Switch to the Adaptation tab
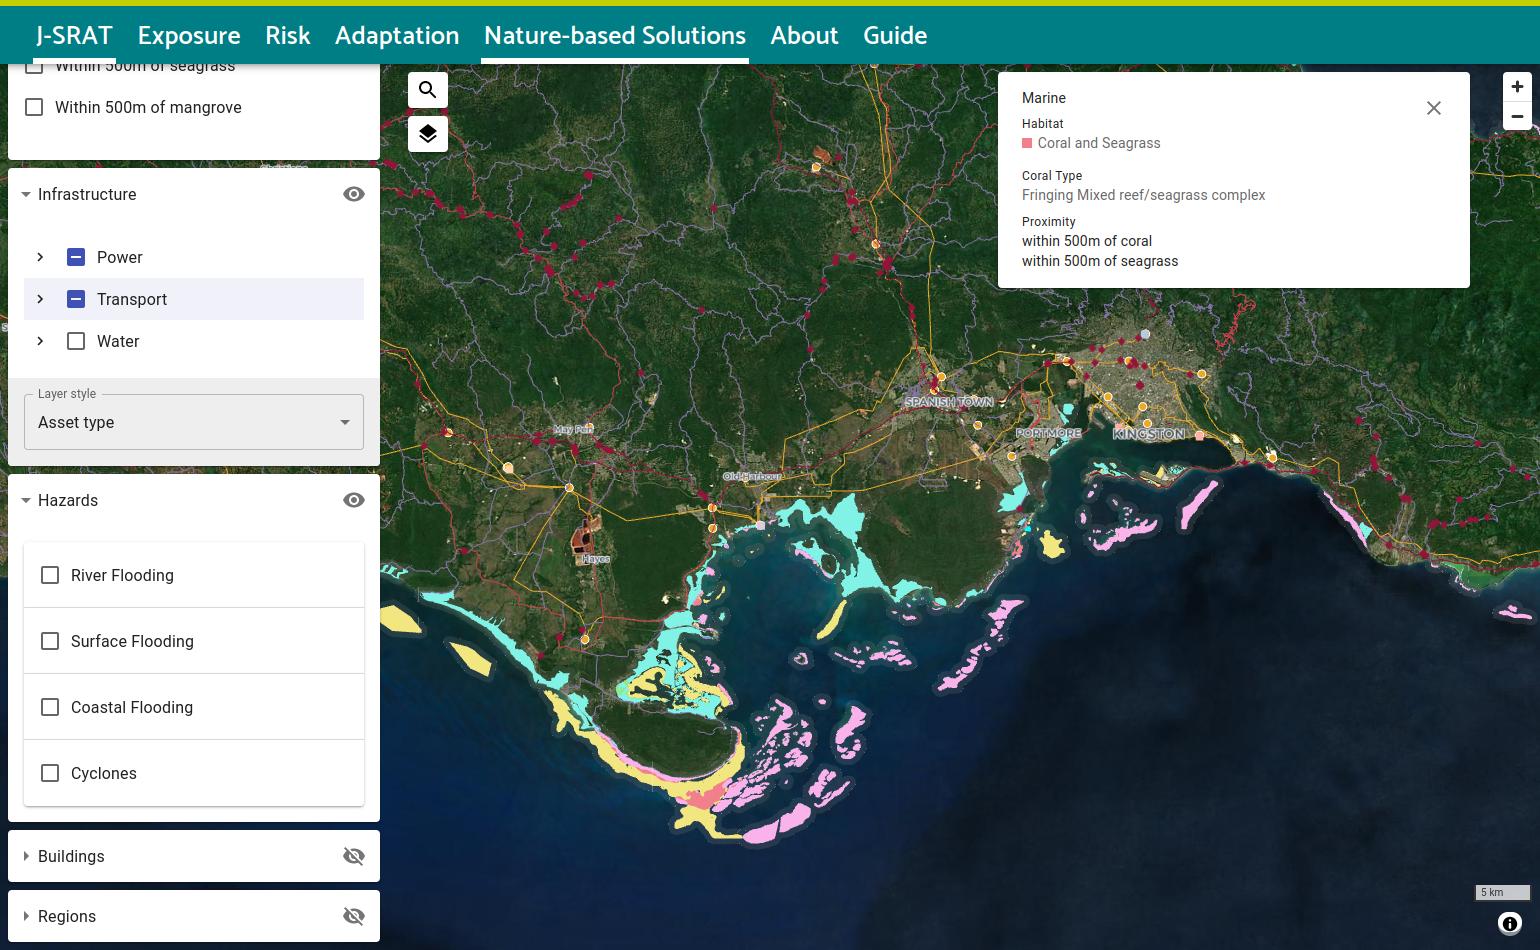This screenshot has height=950, width=1540. tap(397, 36)
